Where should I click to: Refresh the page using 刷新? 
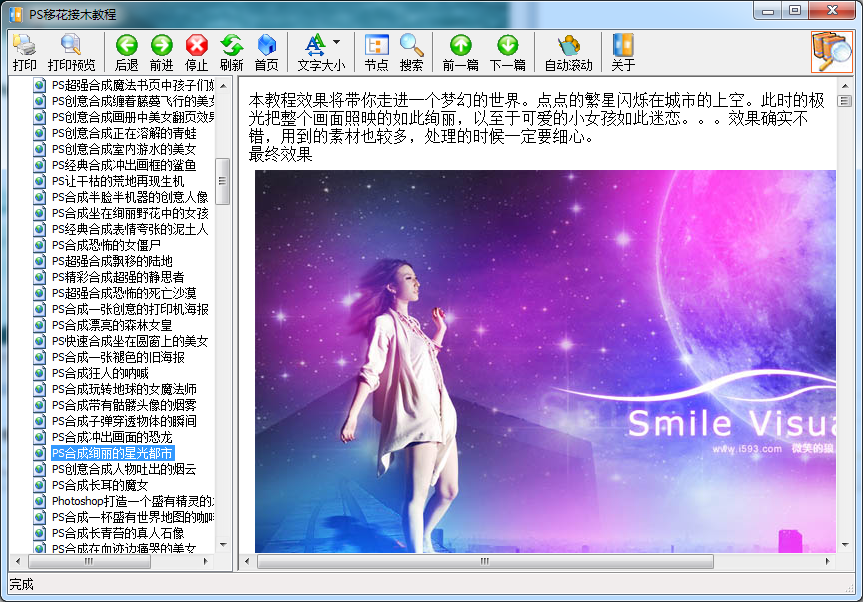coord(231,52)
